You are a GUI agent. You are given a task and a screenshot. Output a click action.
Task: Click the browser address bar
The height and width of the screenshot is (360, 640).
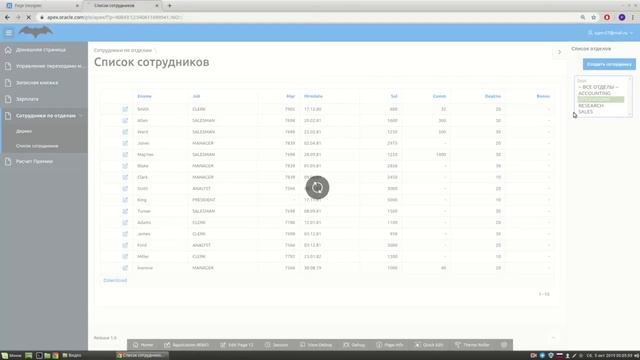pyautogui.click(x=306, y=17)
